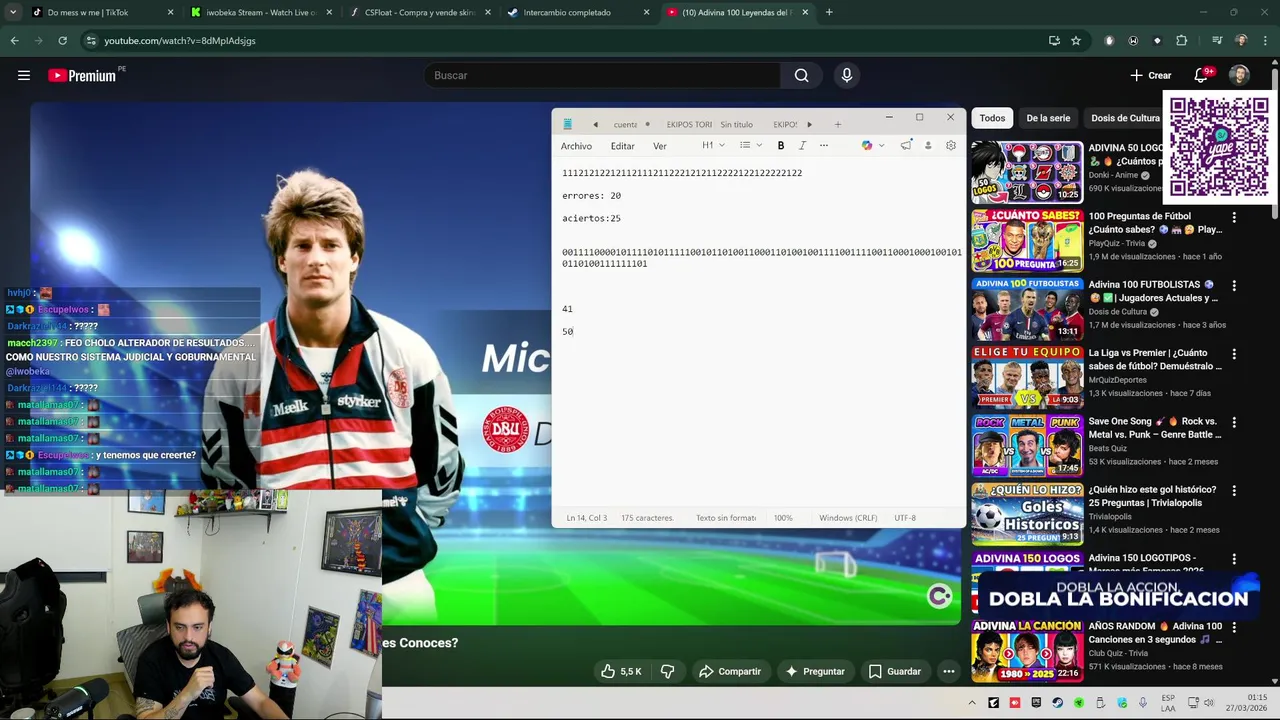The height and width of the screenshot is (720, 1280).
Task: Open Chrome extensions puzzle icon
Action: 1182,40
